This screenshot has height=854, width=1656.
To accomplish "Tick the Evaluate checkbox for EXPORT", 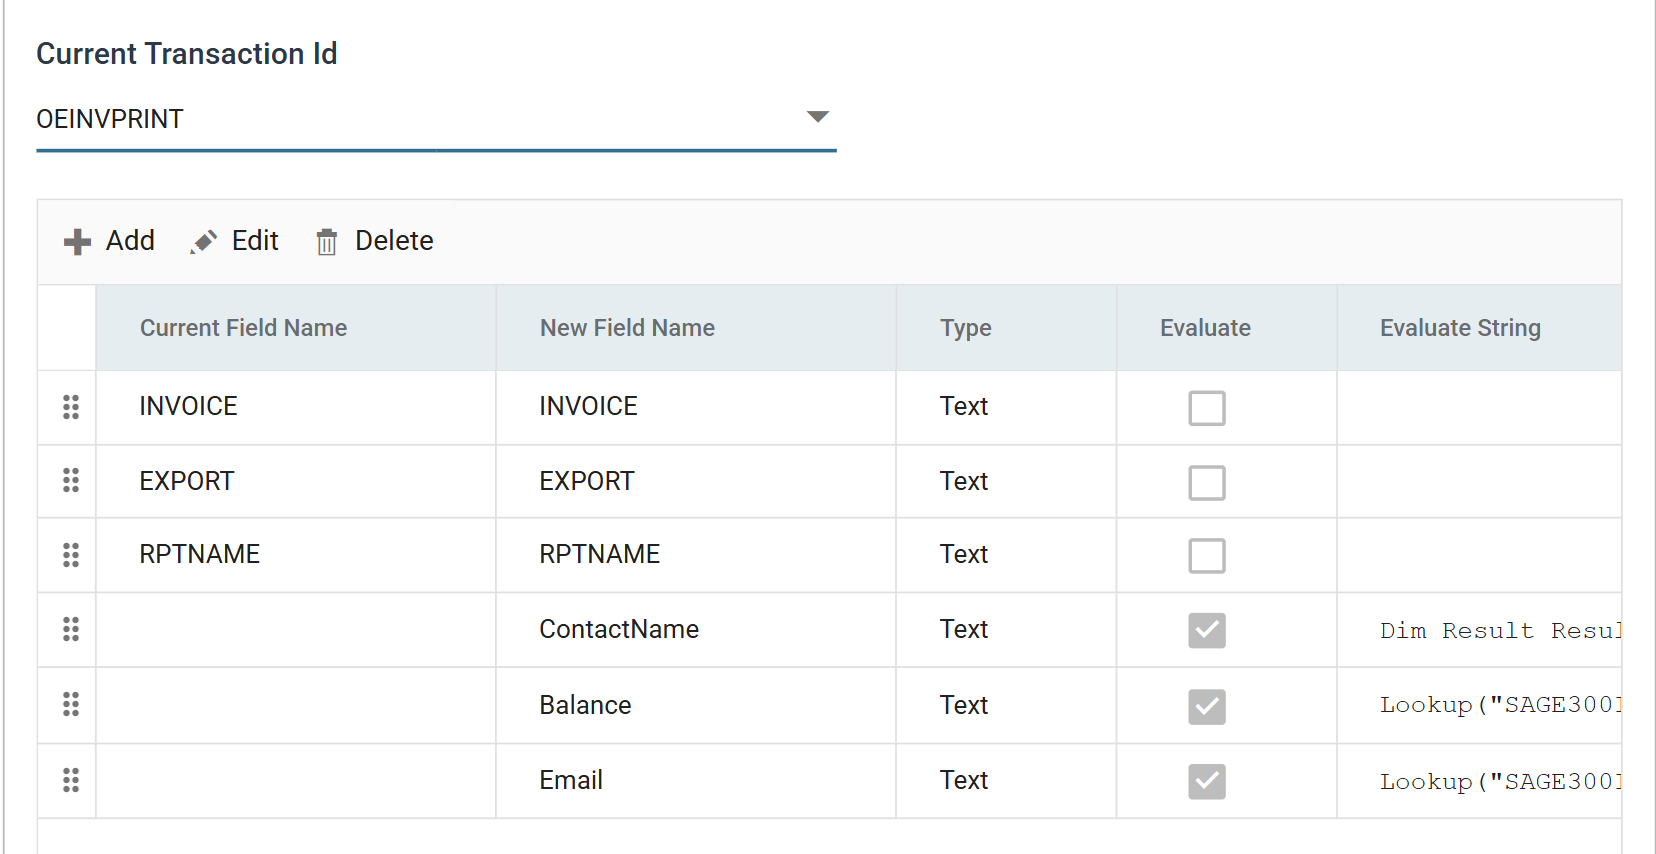I will 1207,483.
